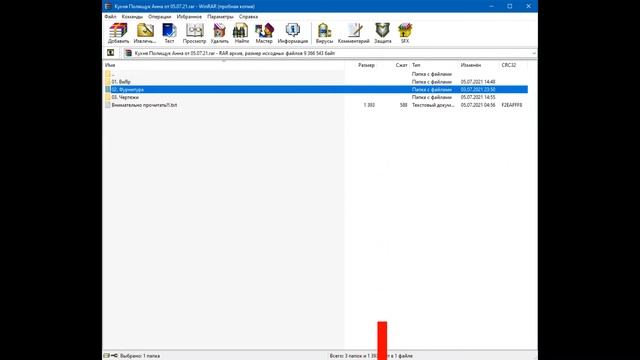Select the '..' parent folder row
Image resolution: width=640 pixels, height=360 pixels.
(316, 74)
